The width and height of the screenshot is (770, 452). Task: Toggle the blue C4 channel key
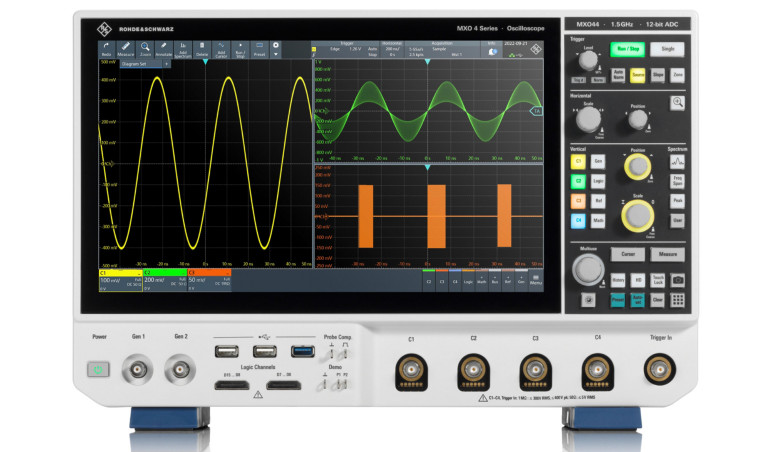pyautogui.click(x=578, y=221)
